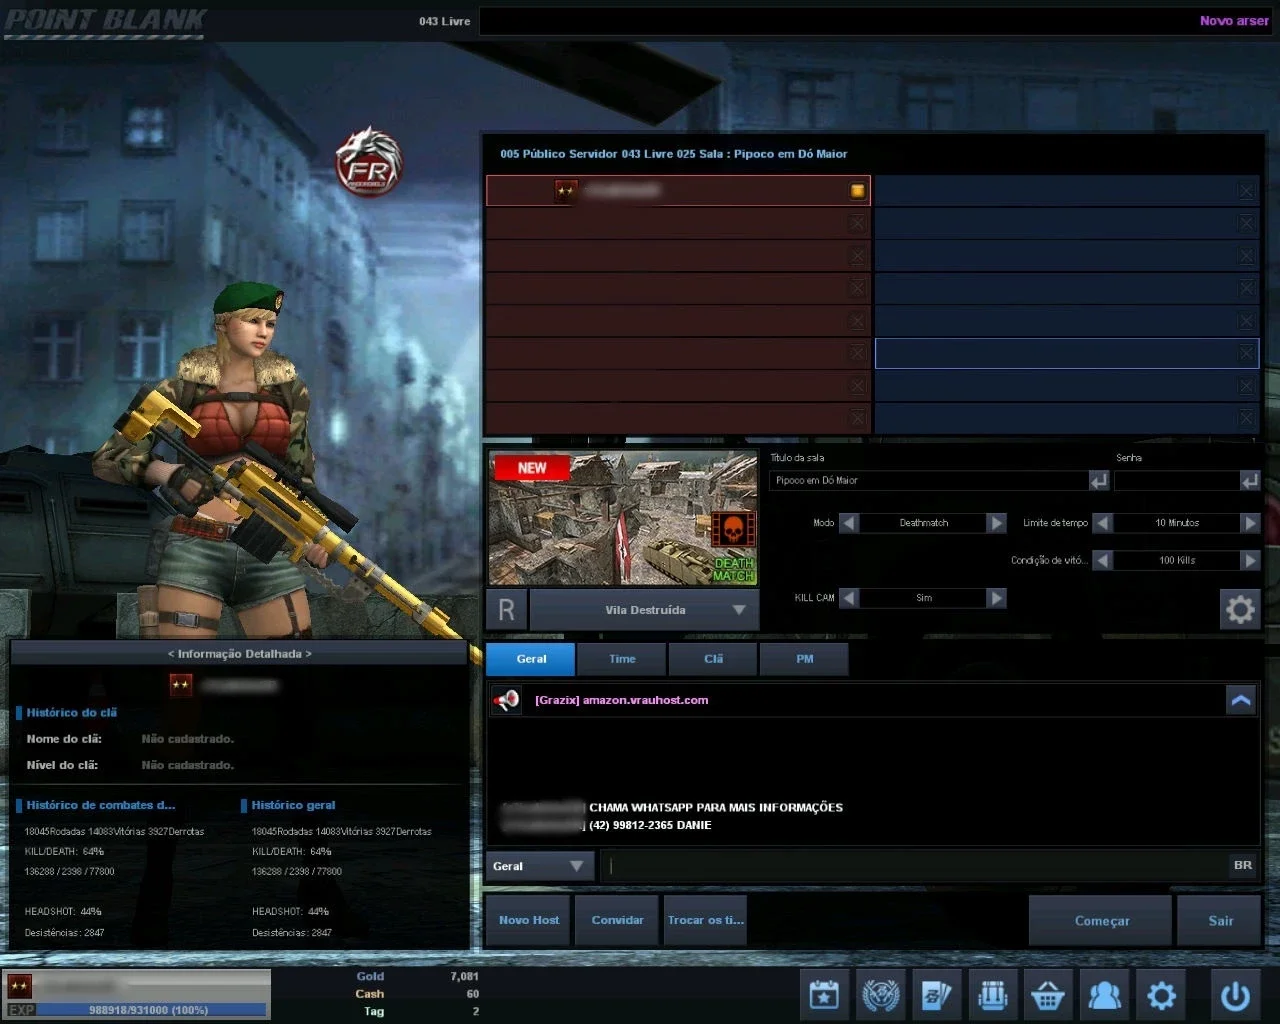Open the Geral chat channel dropdown

coord(540,866)
